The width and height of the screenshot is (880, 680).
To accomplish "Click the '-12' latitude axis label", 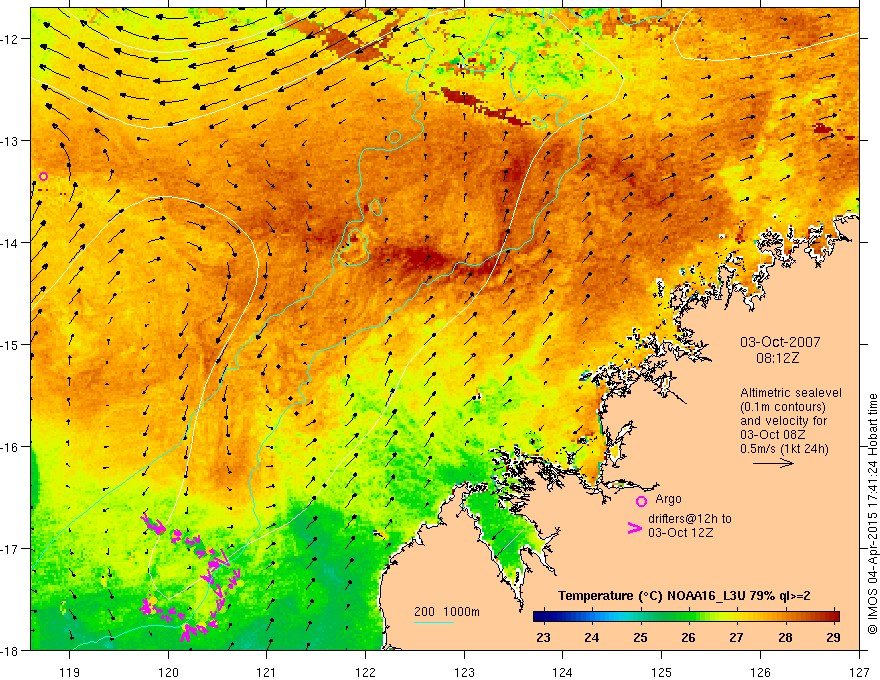I will click(10, 39).
